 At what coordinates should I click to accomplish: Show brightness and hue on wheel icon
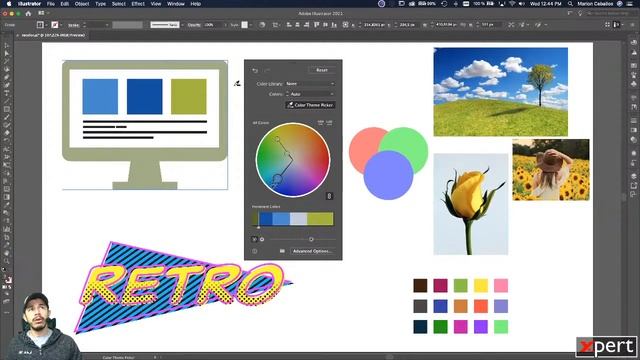click(329, 122)
